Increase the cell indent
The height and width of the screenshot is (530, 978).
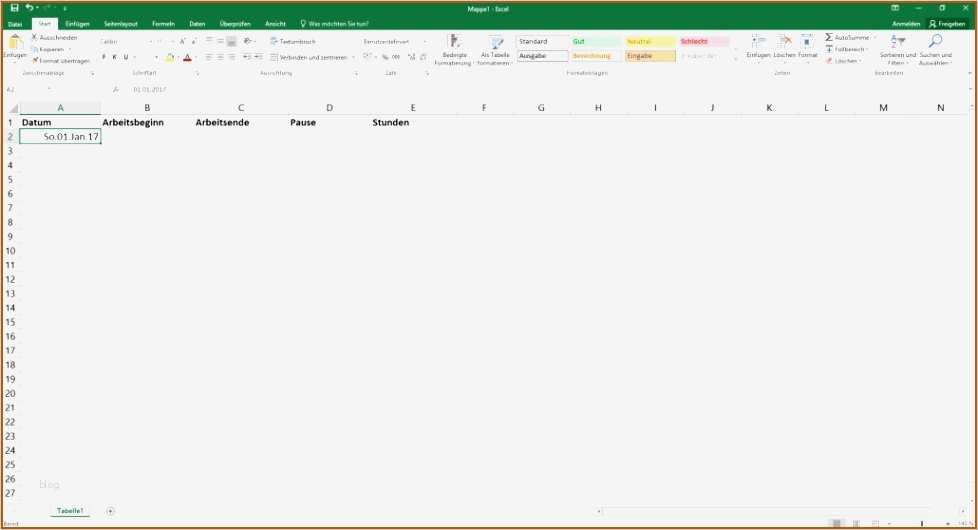(258, 57)
